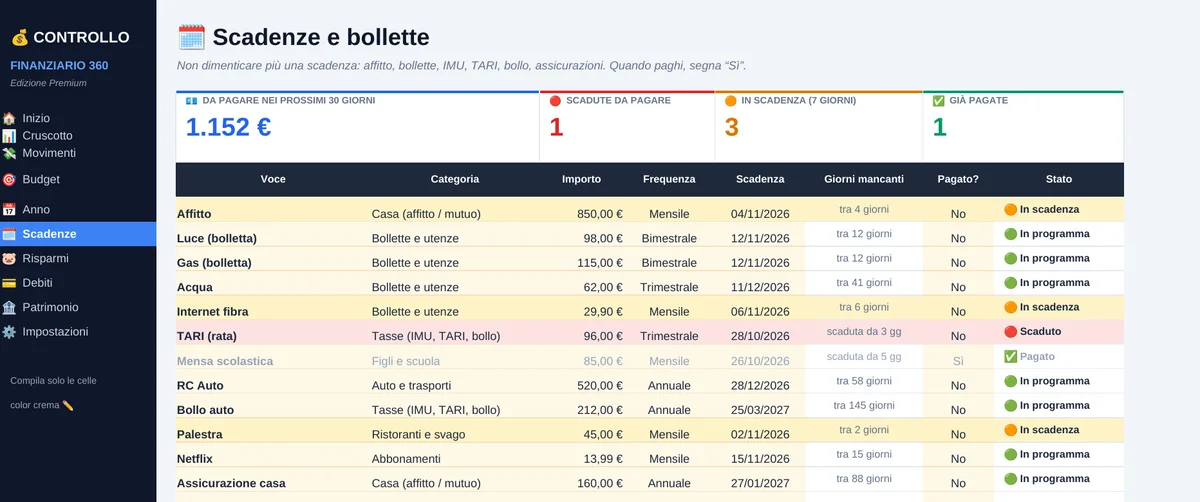Screen dimensions: 1200x502
Task: Click the date 28/12/2026 for RC Auto
Action: point(760,385)
